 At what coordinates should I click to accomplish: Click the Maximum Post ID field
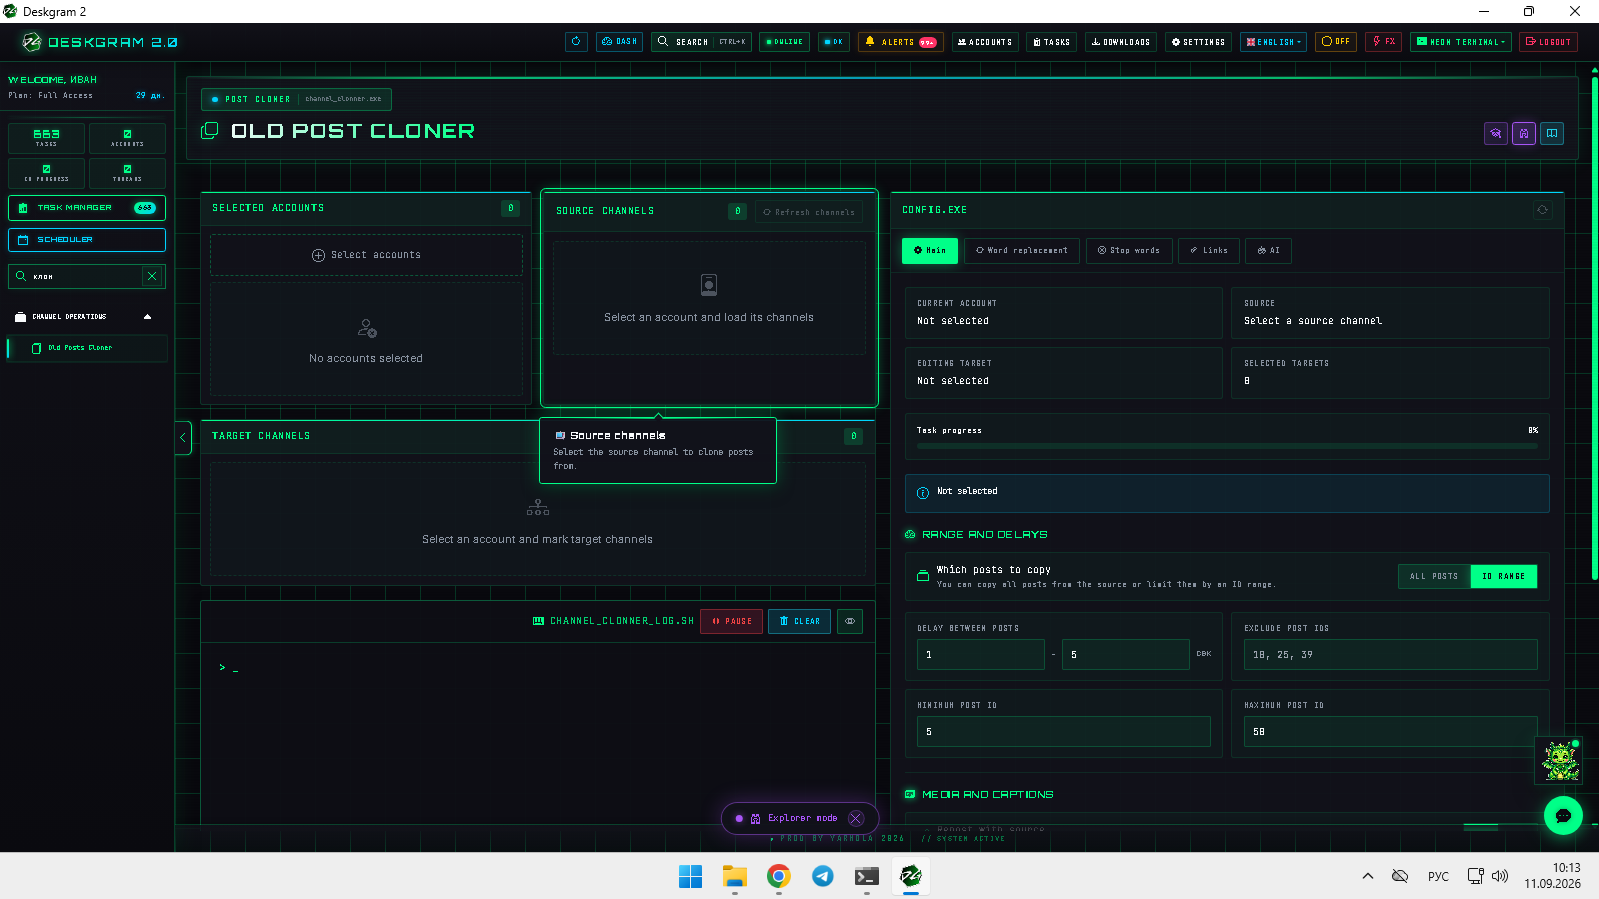(x=1391, y=732)
